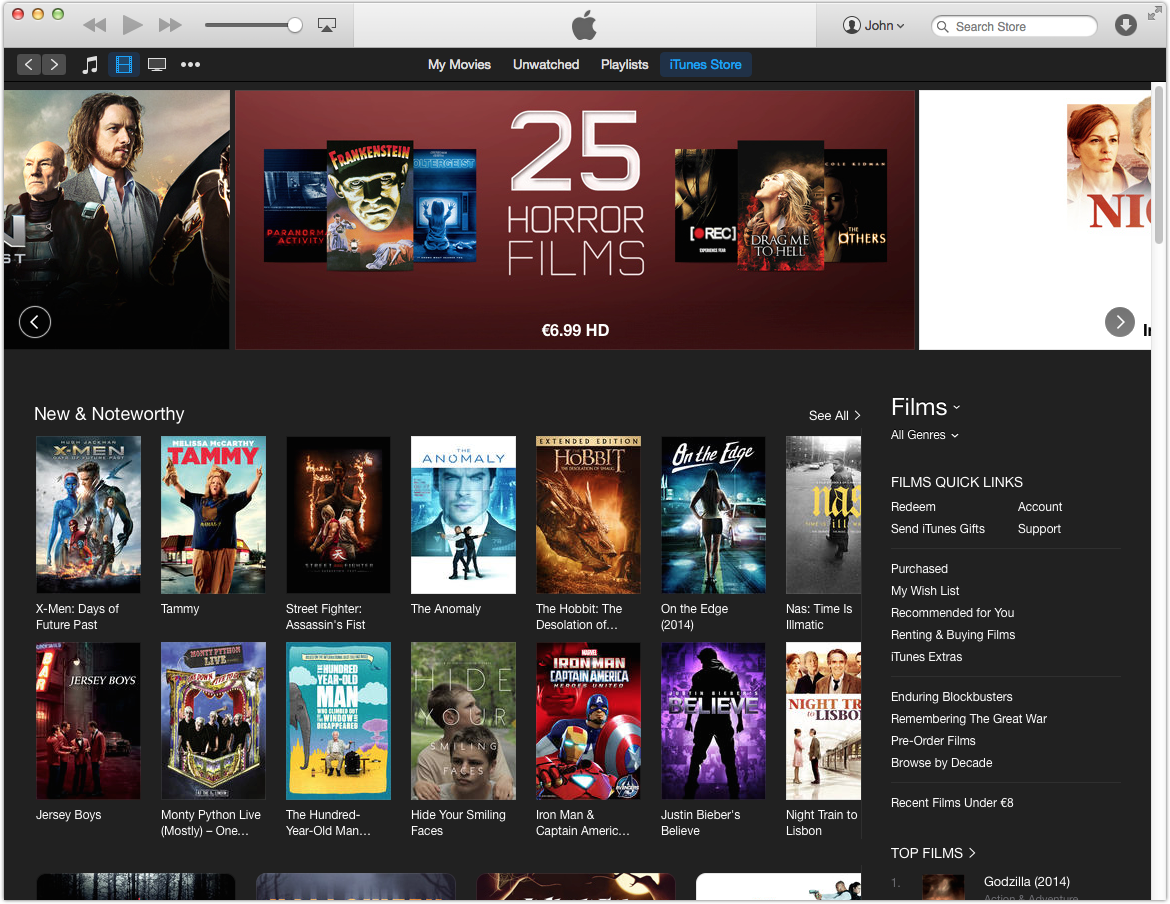The height and width of the screenshot is (904, 1170).
Task: Open the Support quick link
Action: tap(1039, 529)
